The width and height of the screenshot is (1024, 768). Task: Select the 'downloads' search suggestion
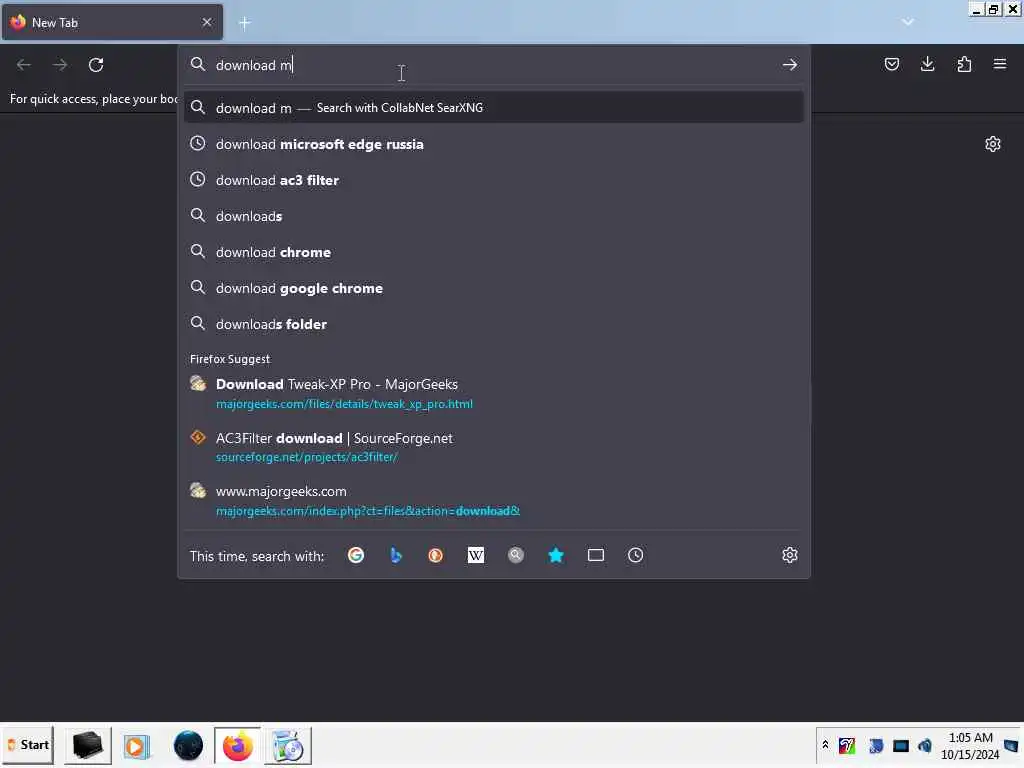tap(494, 216)
